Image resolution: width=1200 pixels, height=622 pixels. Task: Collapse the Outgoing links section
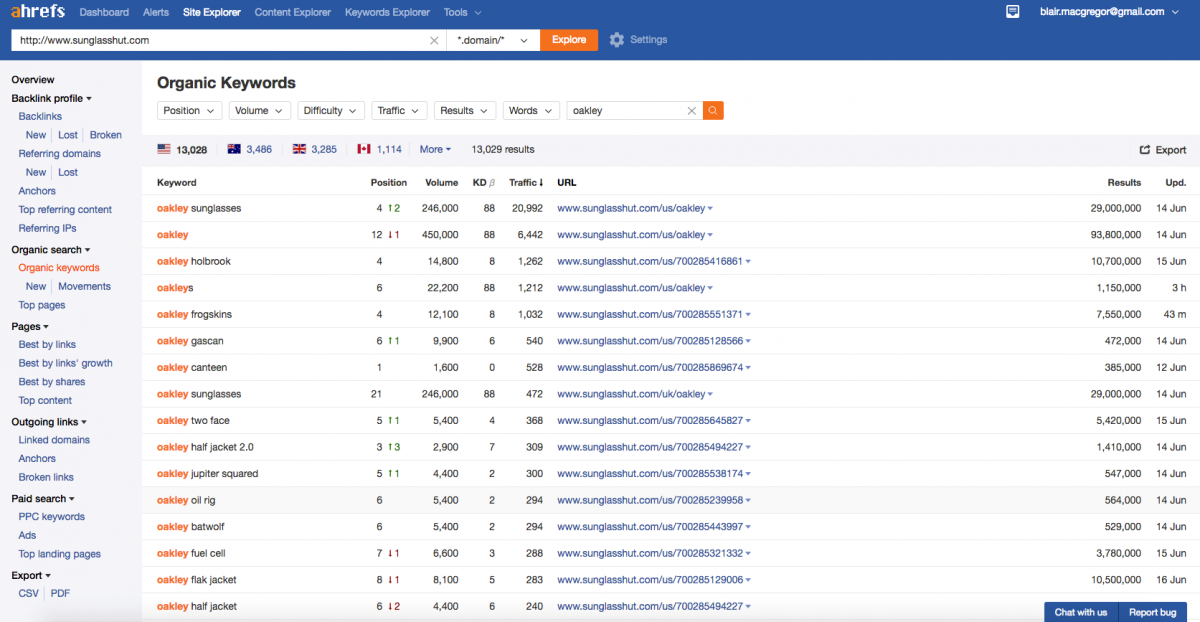49,422
